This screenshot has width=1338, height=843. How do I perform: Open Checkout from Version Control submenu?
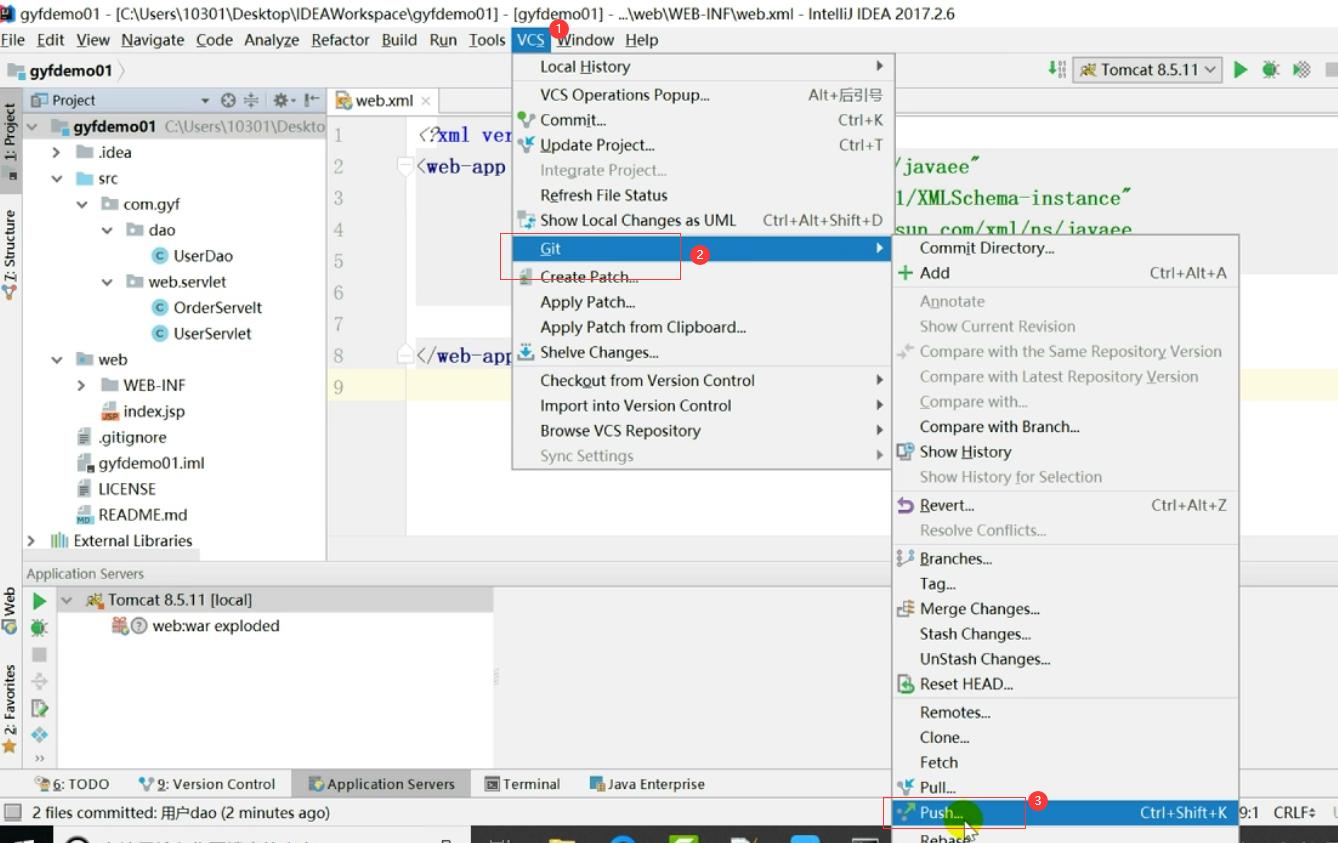point(702,380)
